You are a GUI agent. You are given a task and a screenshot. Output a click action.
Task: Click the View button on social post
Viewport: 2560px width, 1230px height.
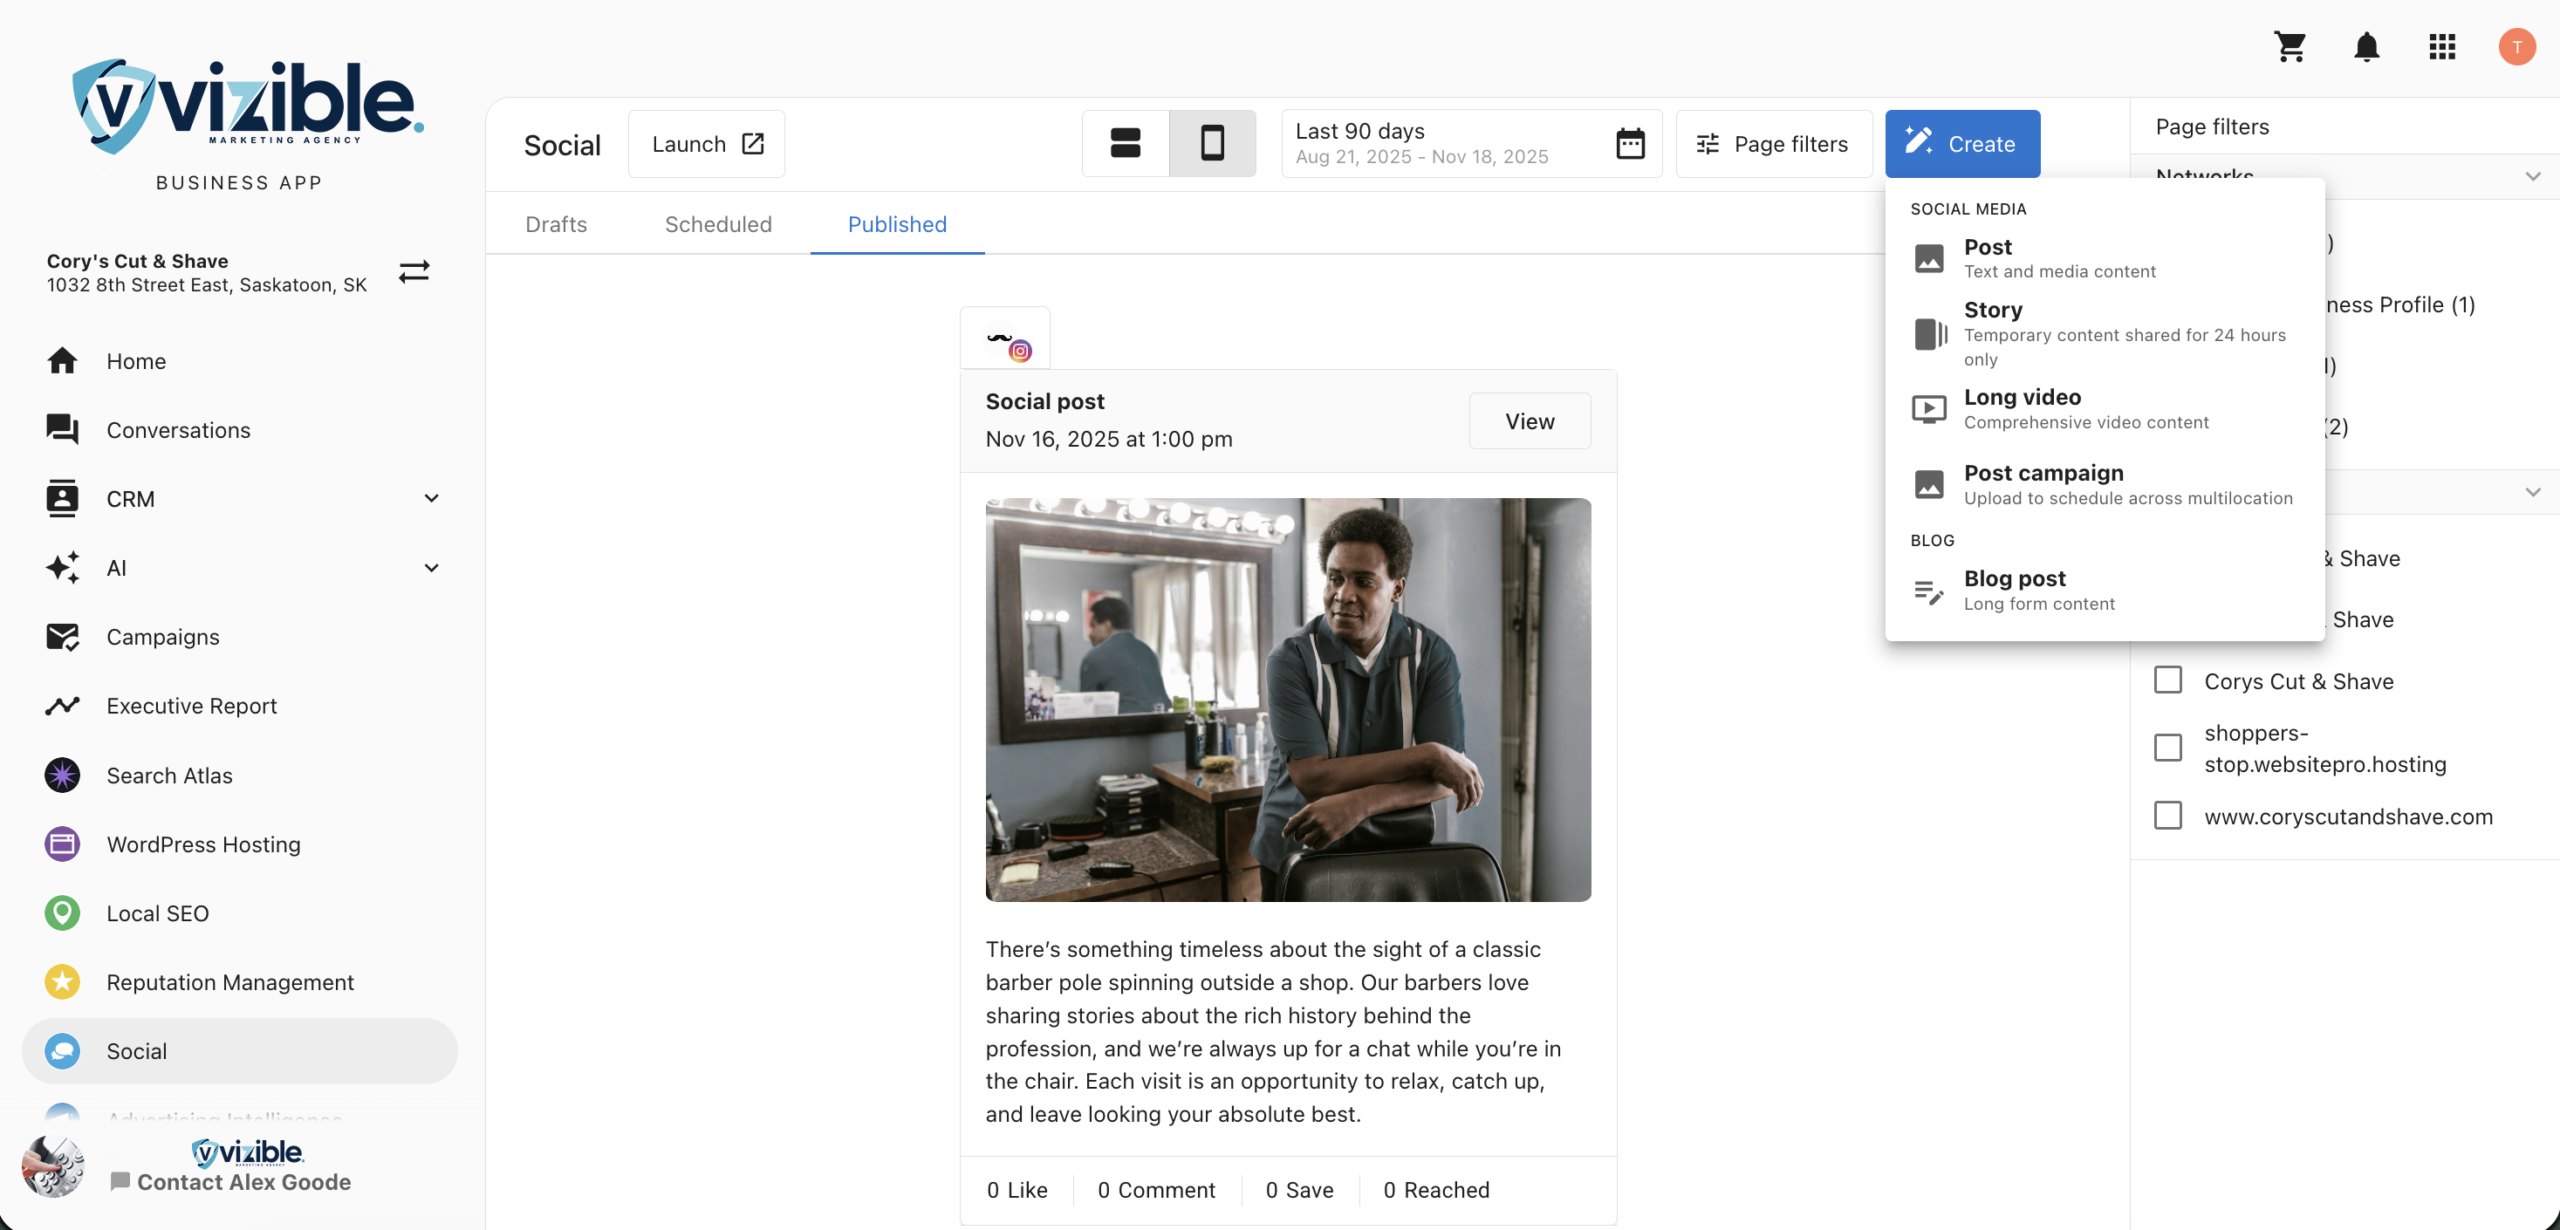[1529, 421]
